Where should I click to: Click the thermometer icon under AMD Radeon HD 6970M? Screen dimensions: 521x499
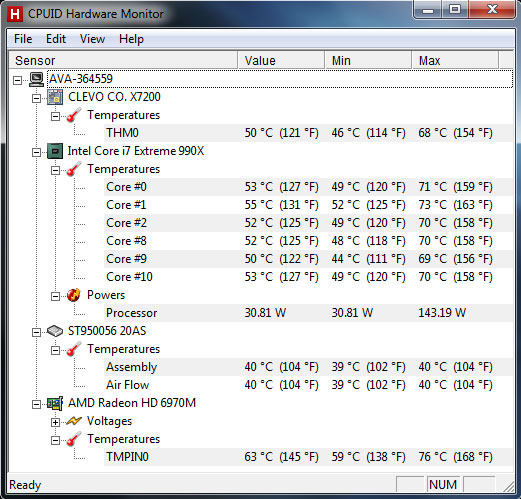74,439
